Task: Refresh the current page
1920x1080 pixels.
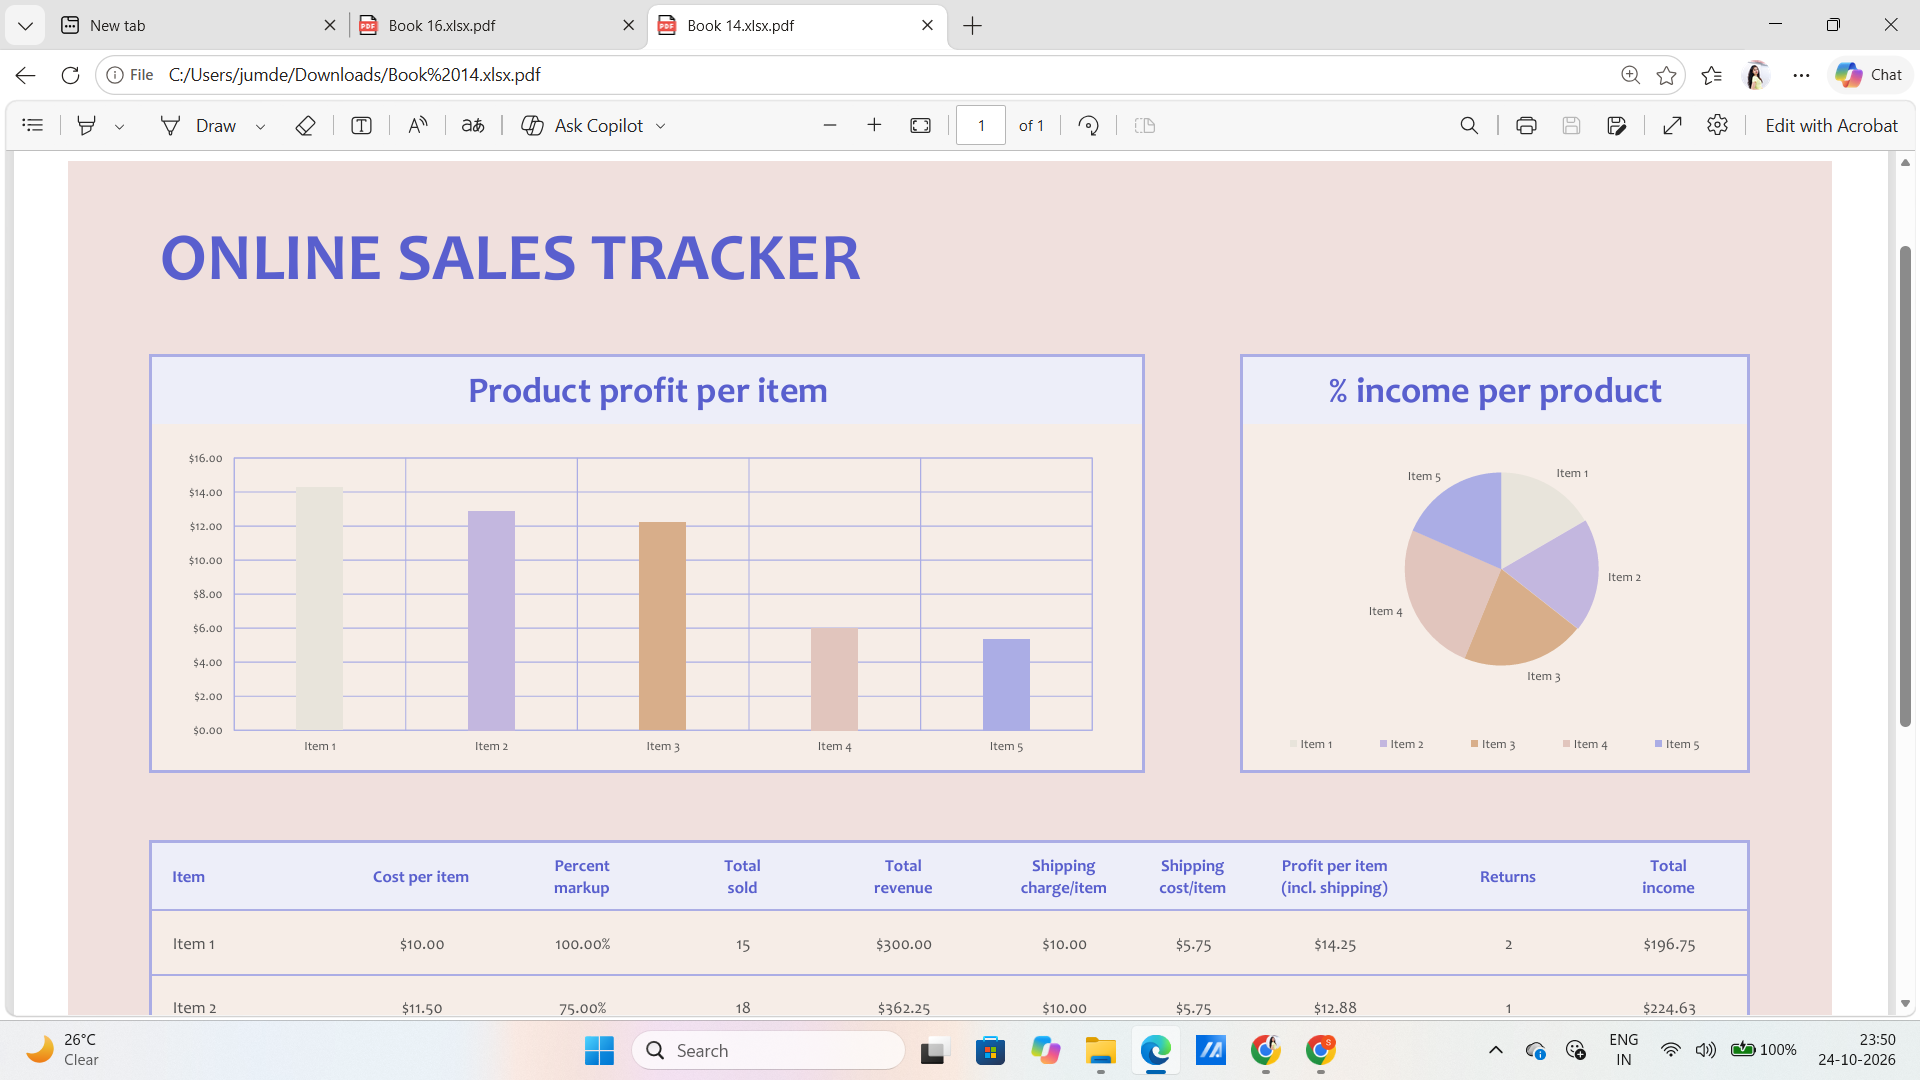Action: (x=70, y=75)
